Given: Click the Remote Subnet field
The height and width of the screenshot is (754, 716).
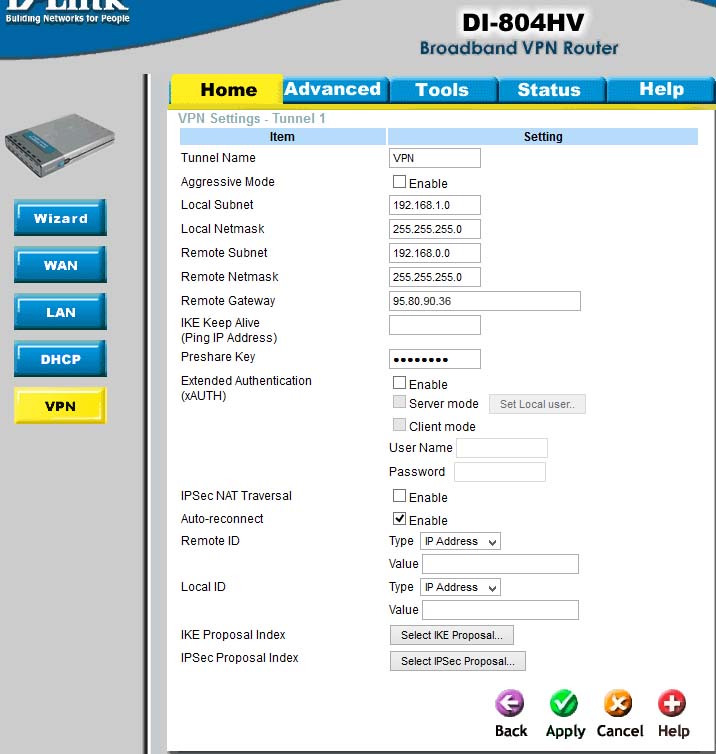Looking at the screenshot, I should point(435,253).
